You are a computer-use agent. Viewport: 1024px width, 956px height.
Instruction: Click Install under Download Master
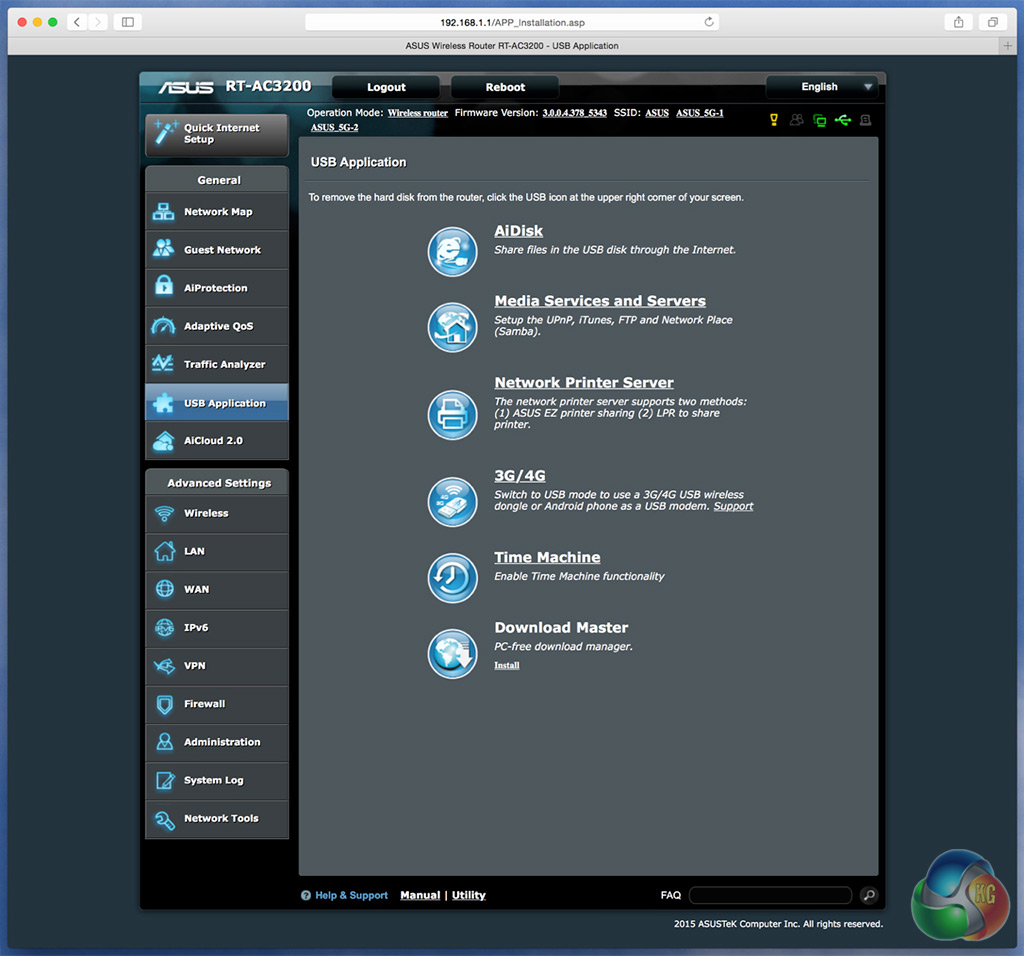pos(507,665)
